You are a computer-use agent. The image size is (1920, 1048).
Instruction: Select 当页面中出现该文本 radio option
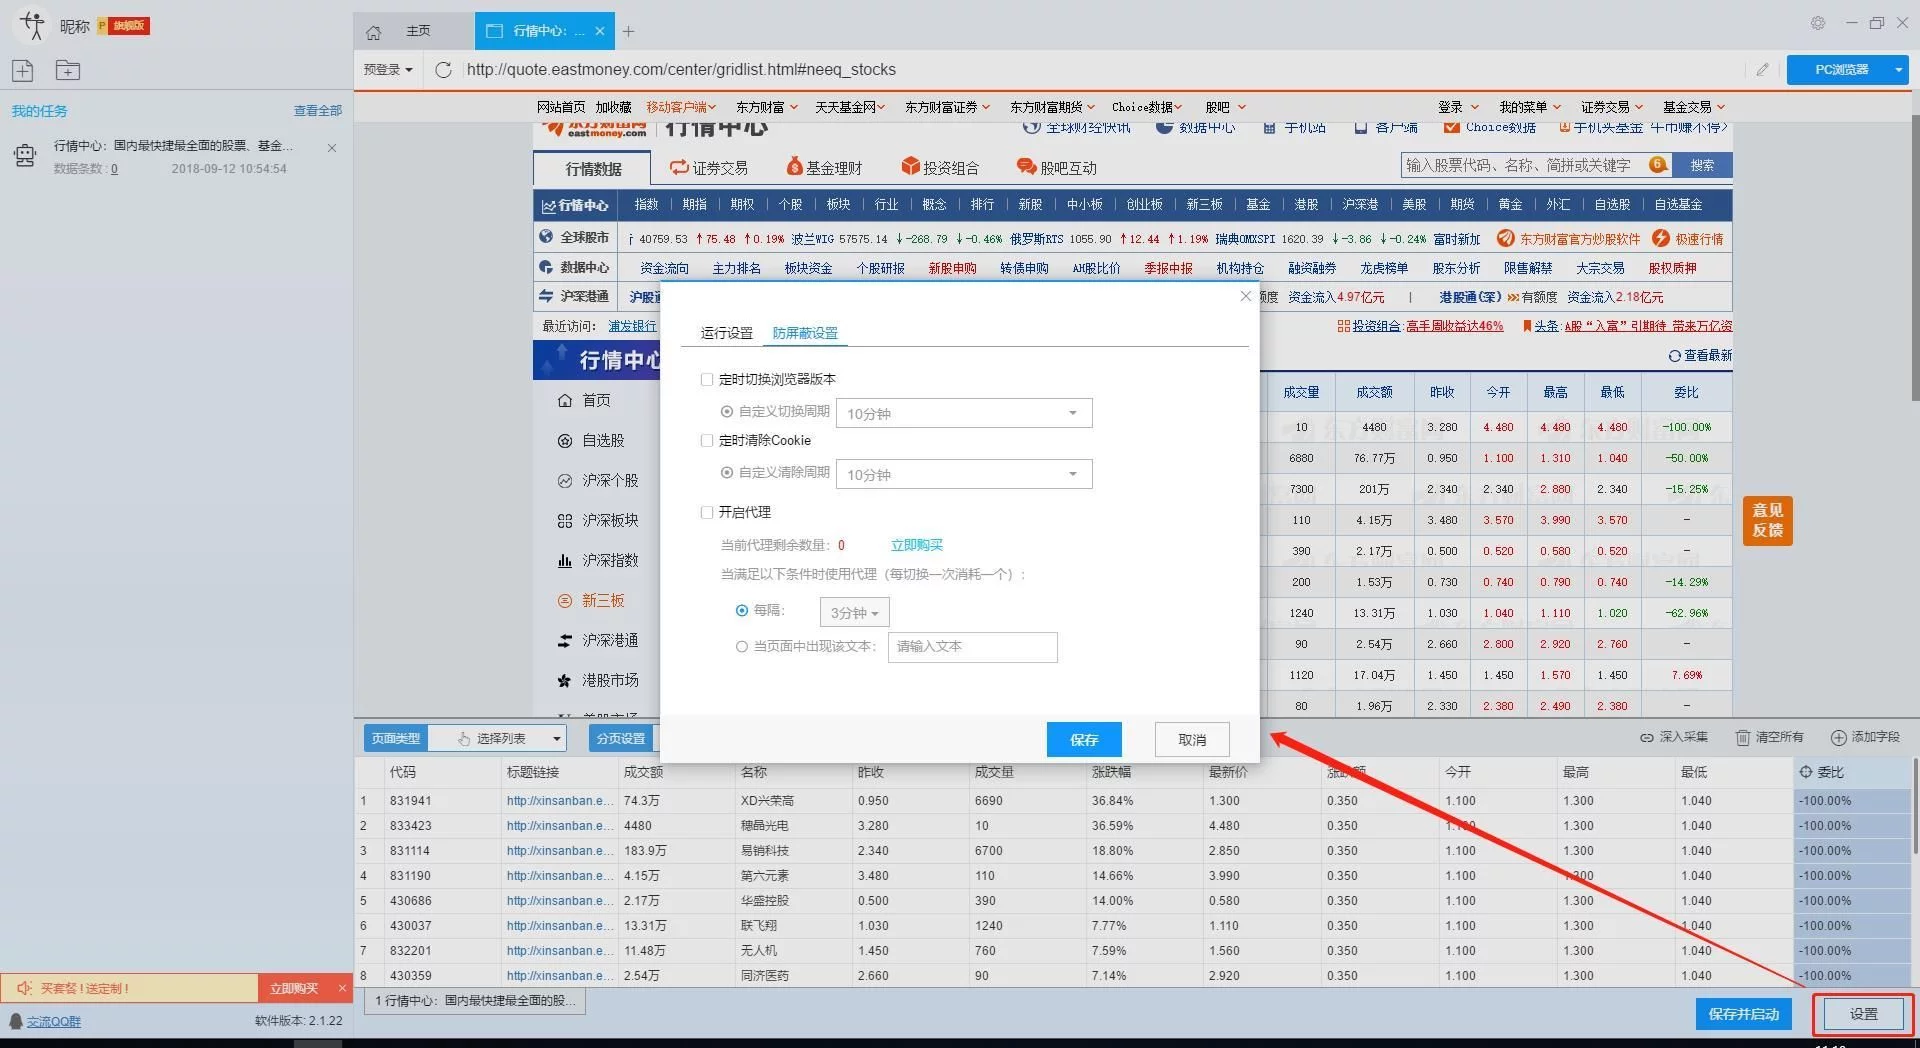pos(742,646)
